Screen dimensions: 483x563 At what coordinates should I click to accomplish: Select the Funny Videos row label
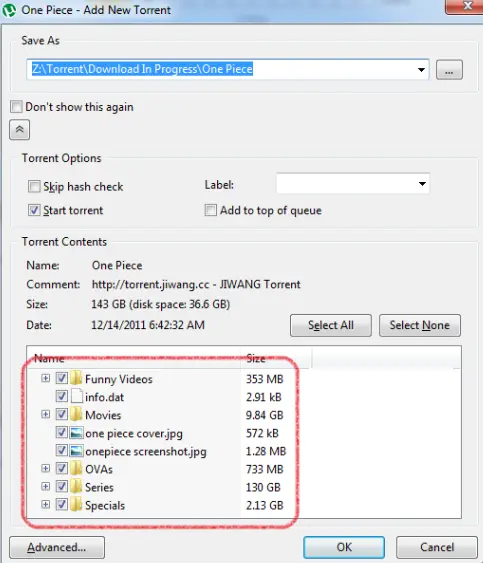point(119,379)
